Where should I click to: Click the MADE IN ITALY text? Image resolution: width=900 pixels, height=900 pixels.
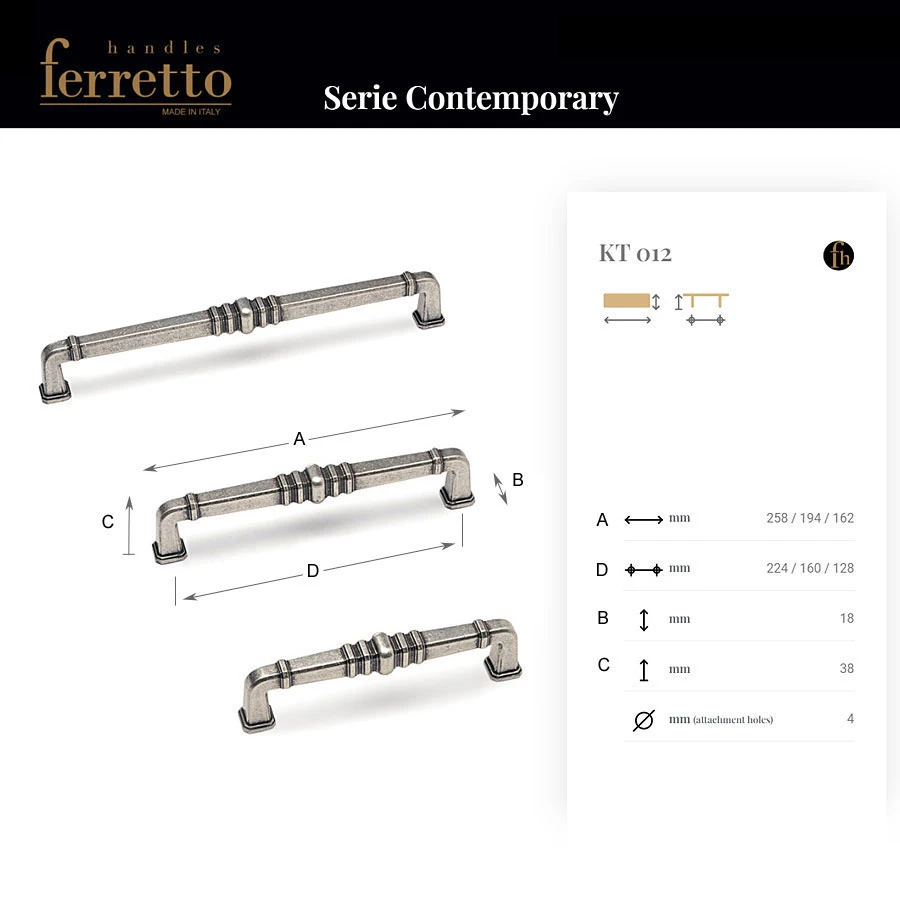191,112
